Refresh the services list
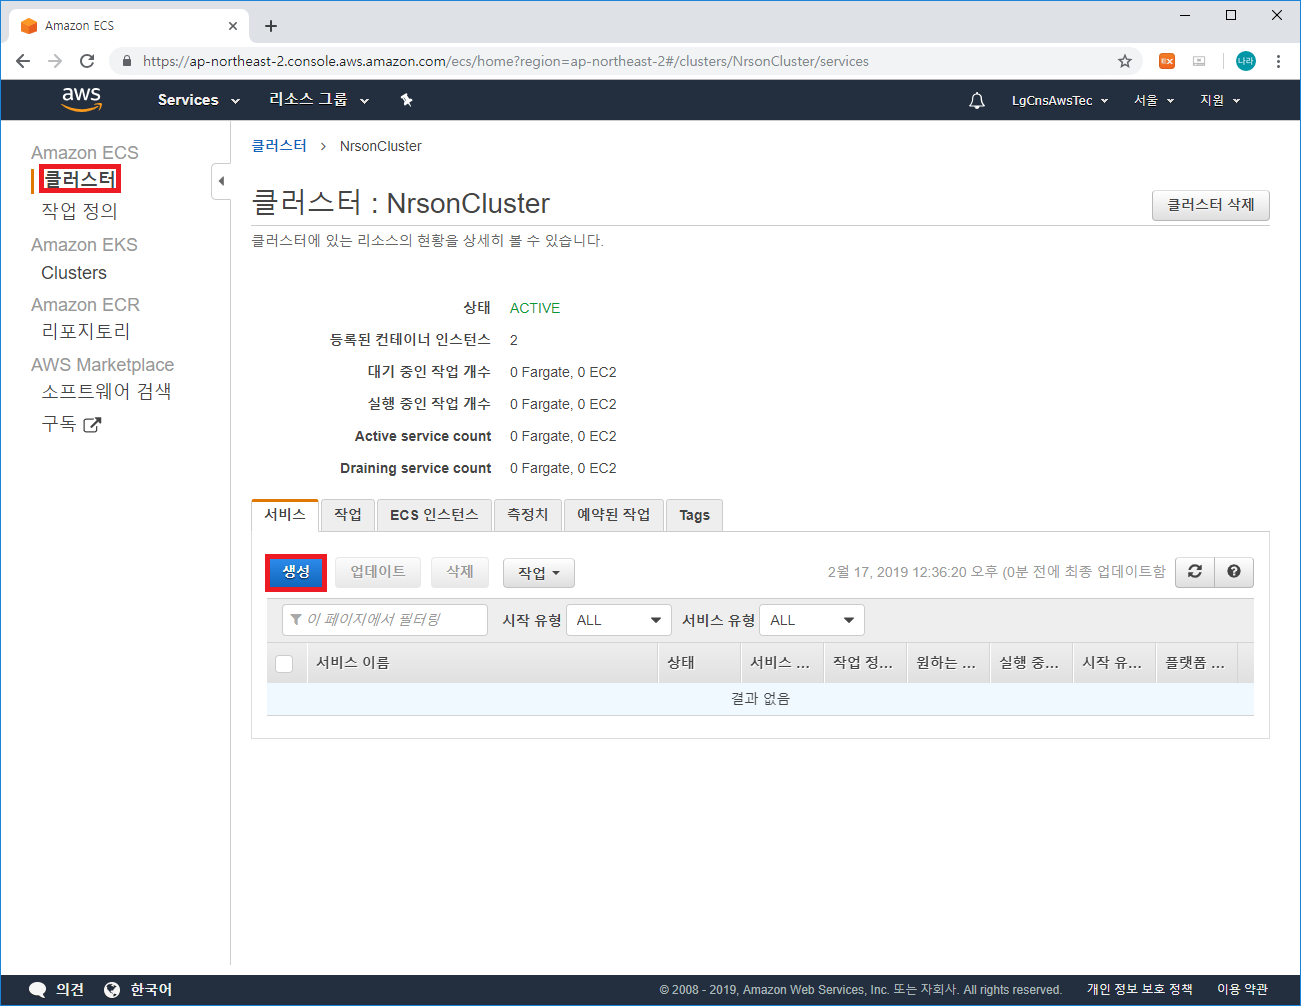The height and width of the screenshot is (1006, 1301). click(x=1195, y=572)
